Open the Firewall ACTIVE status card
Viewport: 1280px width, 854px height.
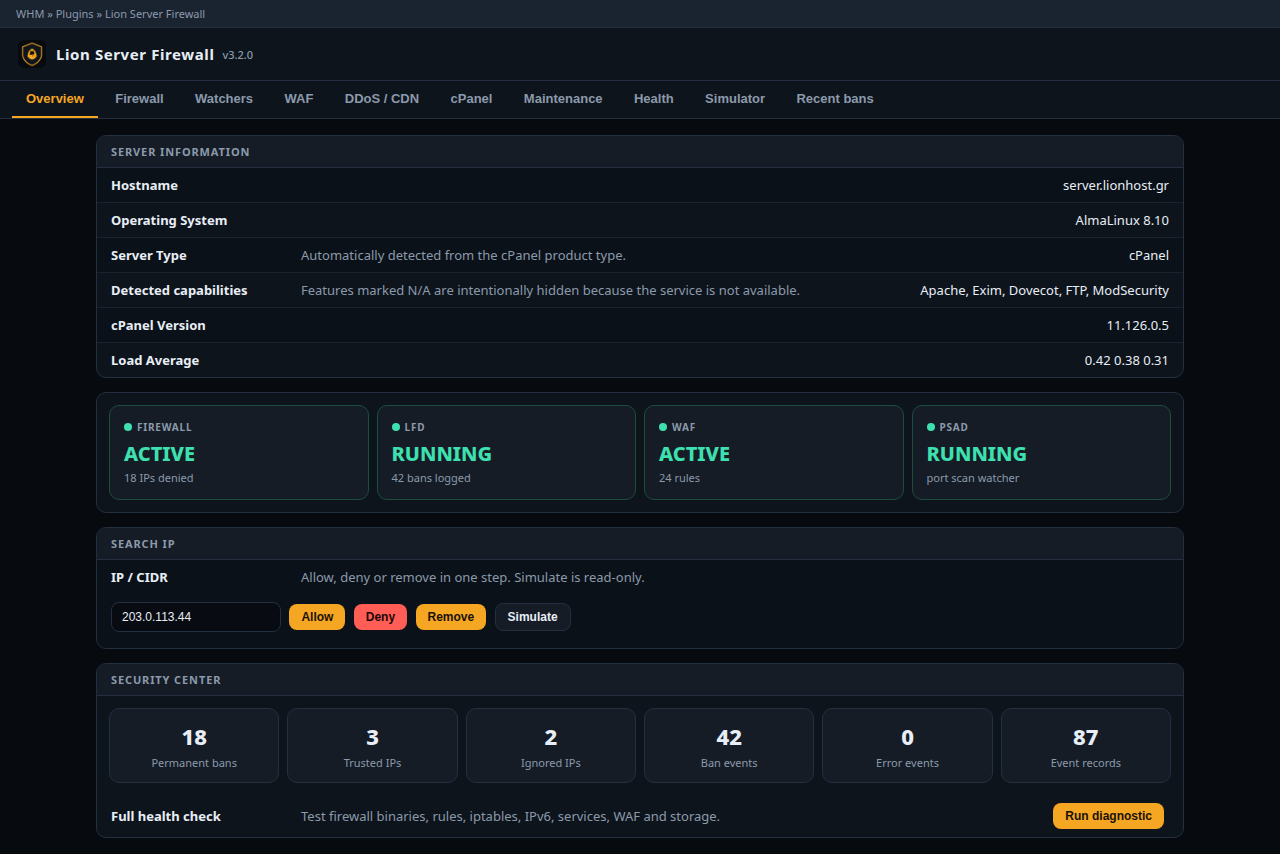point(239,452)
